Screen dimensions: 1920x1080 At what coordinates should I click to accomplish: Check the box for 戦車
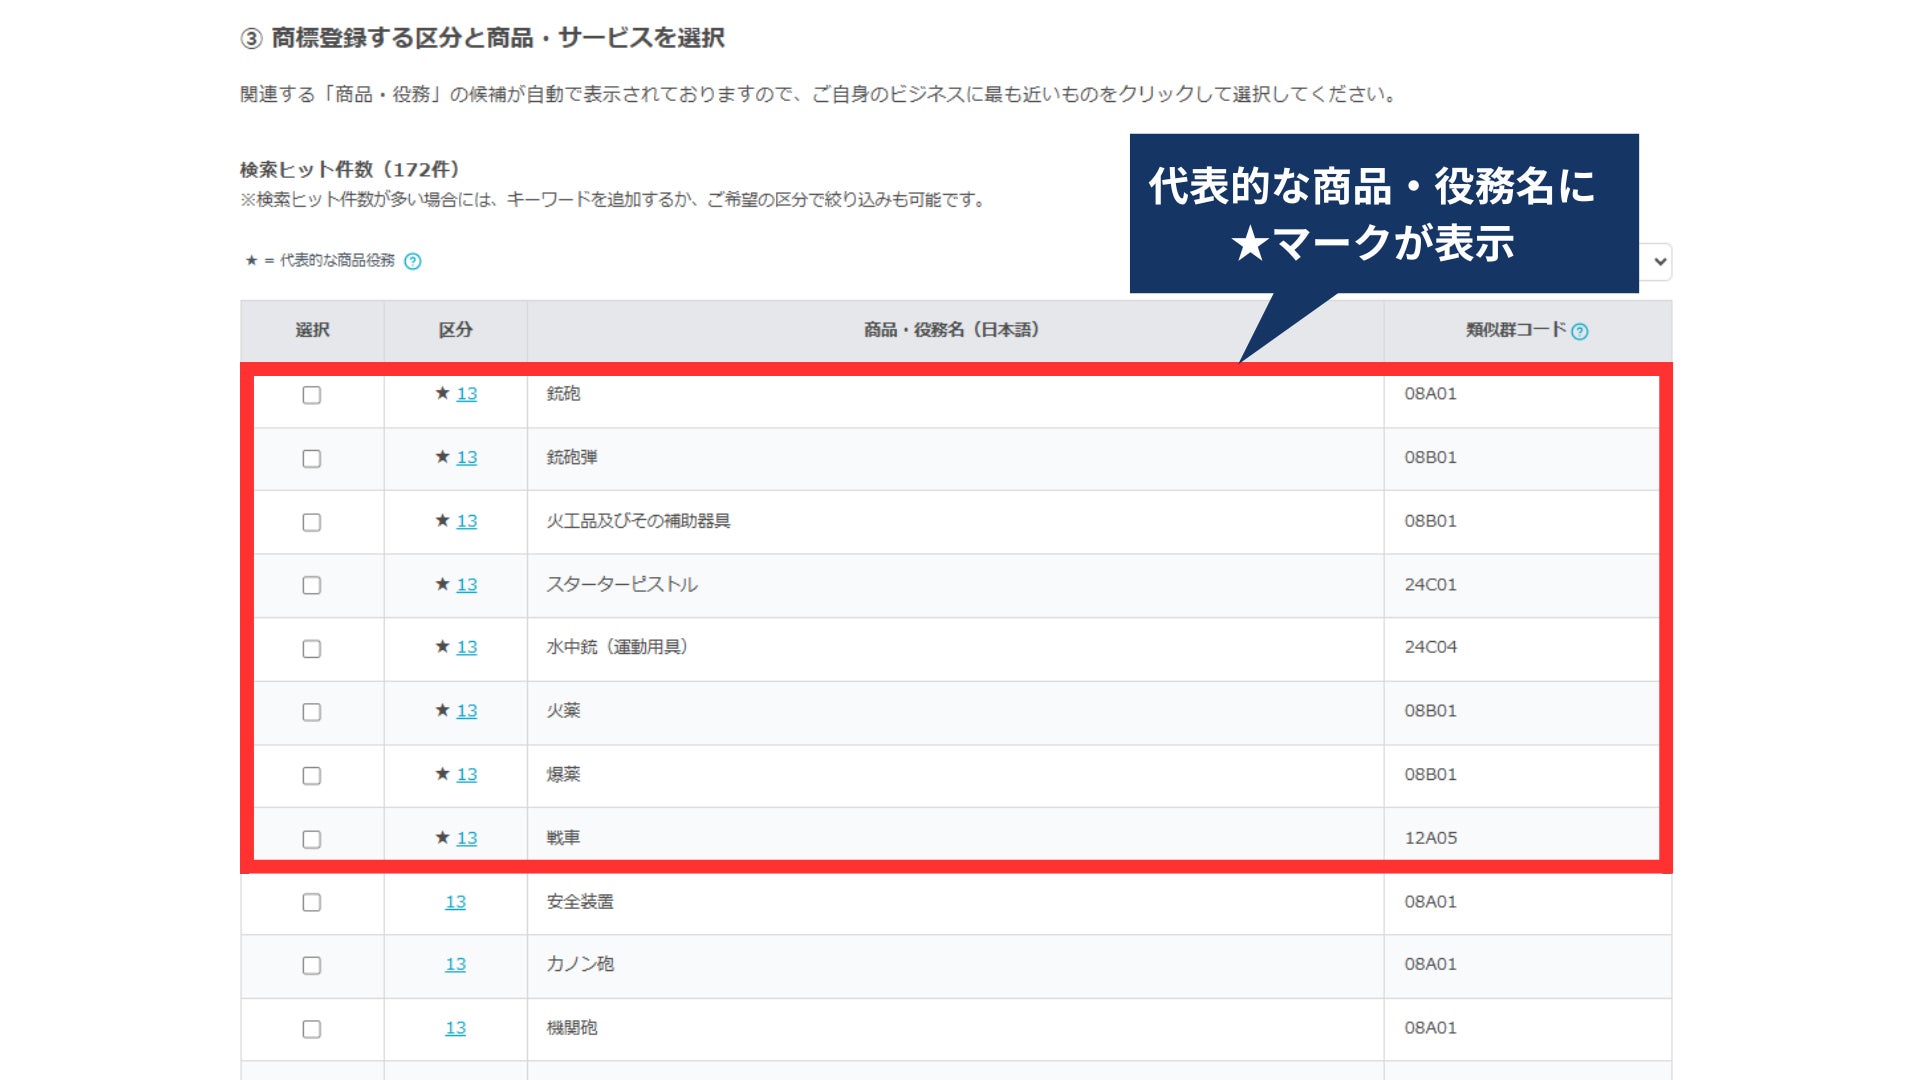[312, 839]
